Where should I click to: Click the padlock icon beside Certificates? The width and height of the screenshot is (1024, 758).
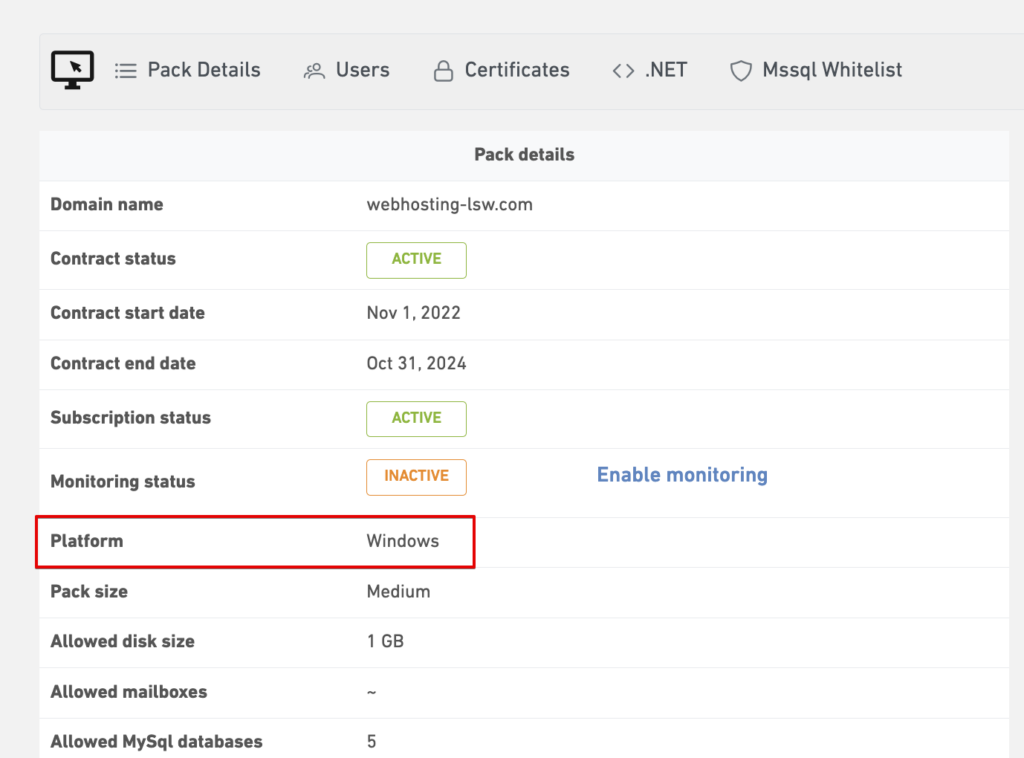(443, 71)
